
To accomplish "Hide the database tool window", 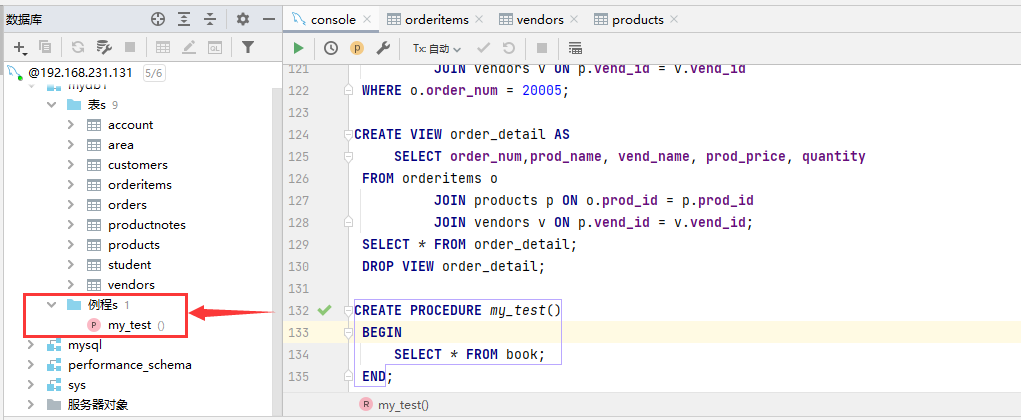I will pyautogui.click(x=269, y=20).
